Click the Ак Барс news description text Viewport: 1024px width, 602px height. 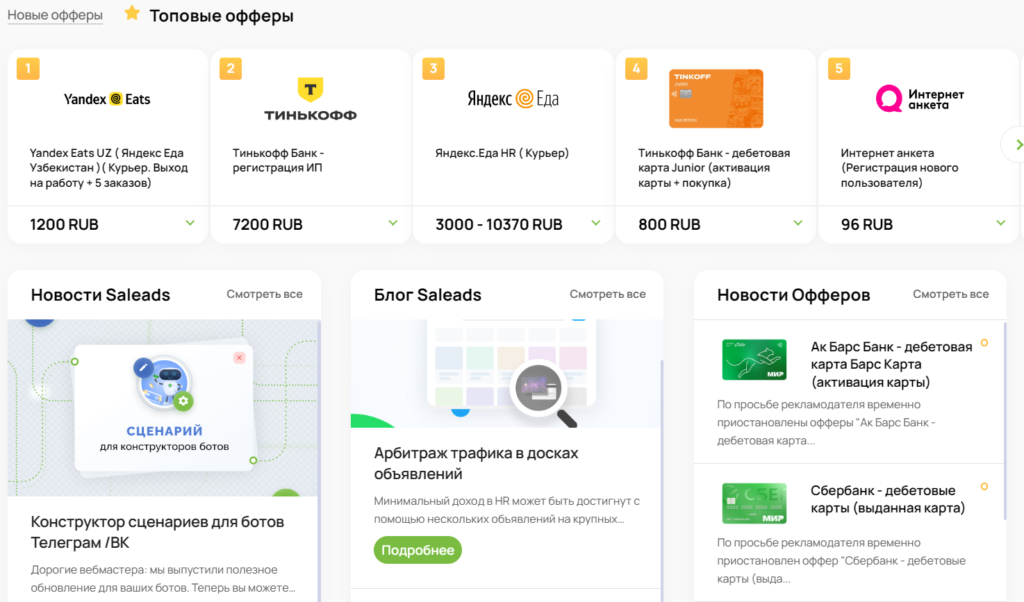pyautogui.click(x=826, y=422)
